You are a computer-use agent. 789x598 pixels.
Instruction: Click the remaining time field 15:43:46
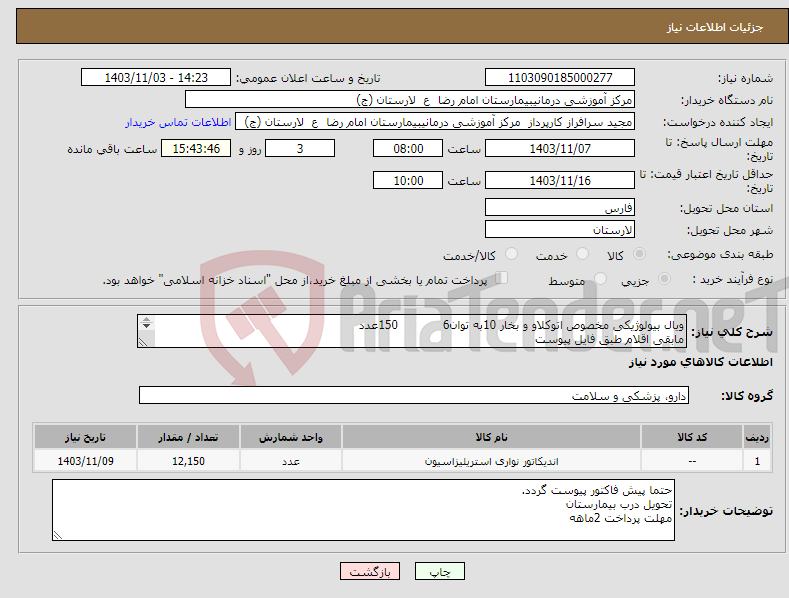tap(196, 148)
